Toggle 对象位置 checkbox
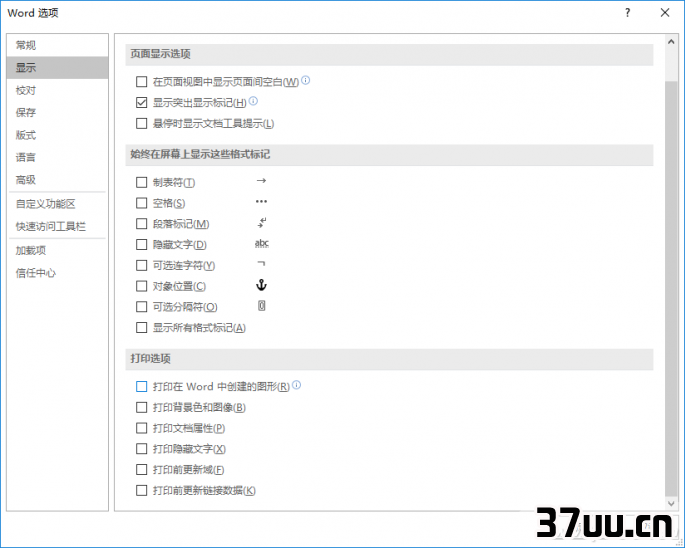 tap(142, 286)
